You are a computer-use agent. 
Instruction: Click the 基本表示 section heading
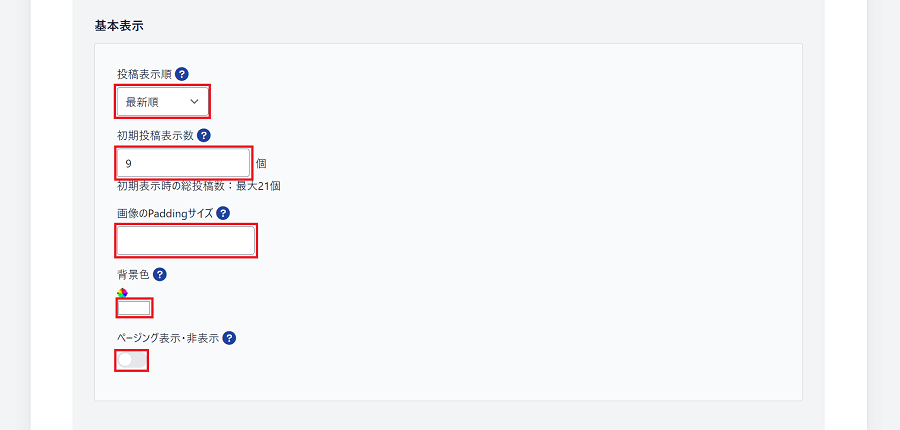[x=119, y=26]
